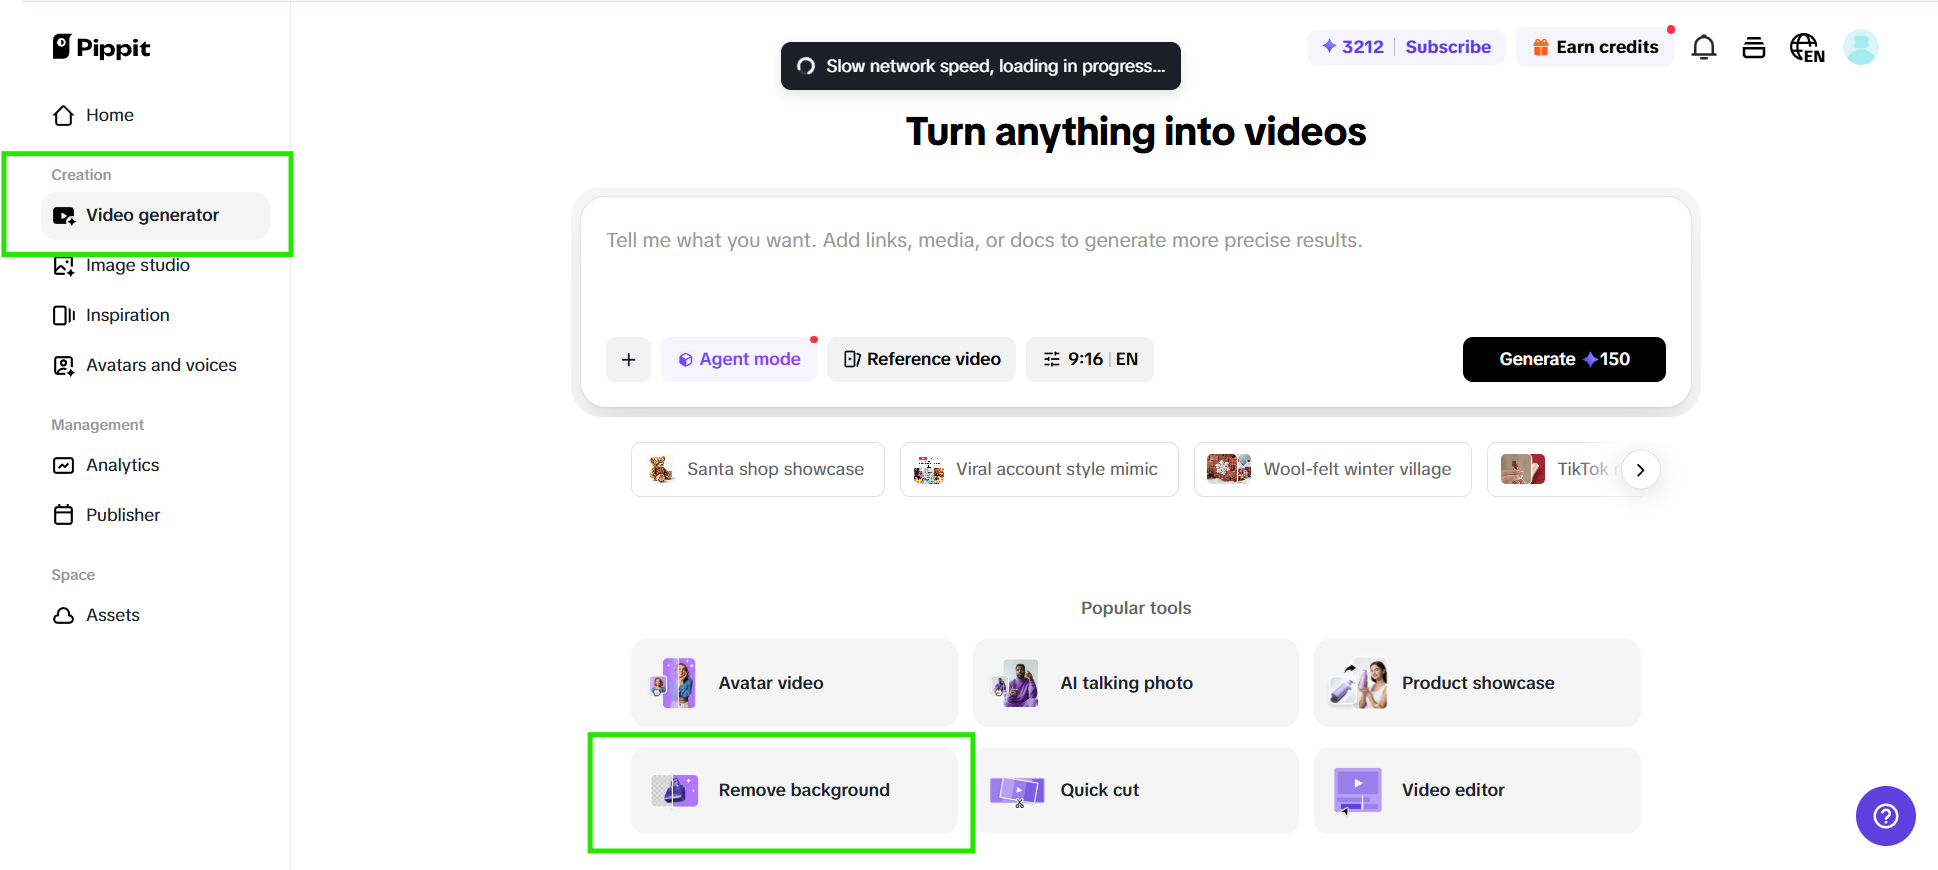Open the user profile avatar

pos(1860,47)
